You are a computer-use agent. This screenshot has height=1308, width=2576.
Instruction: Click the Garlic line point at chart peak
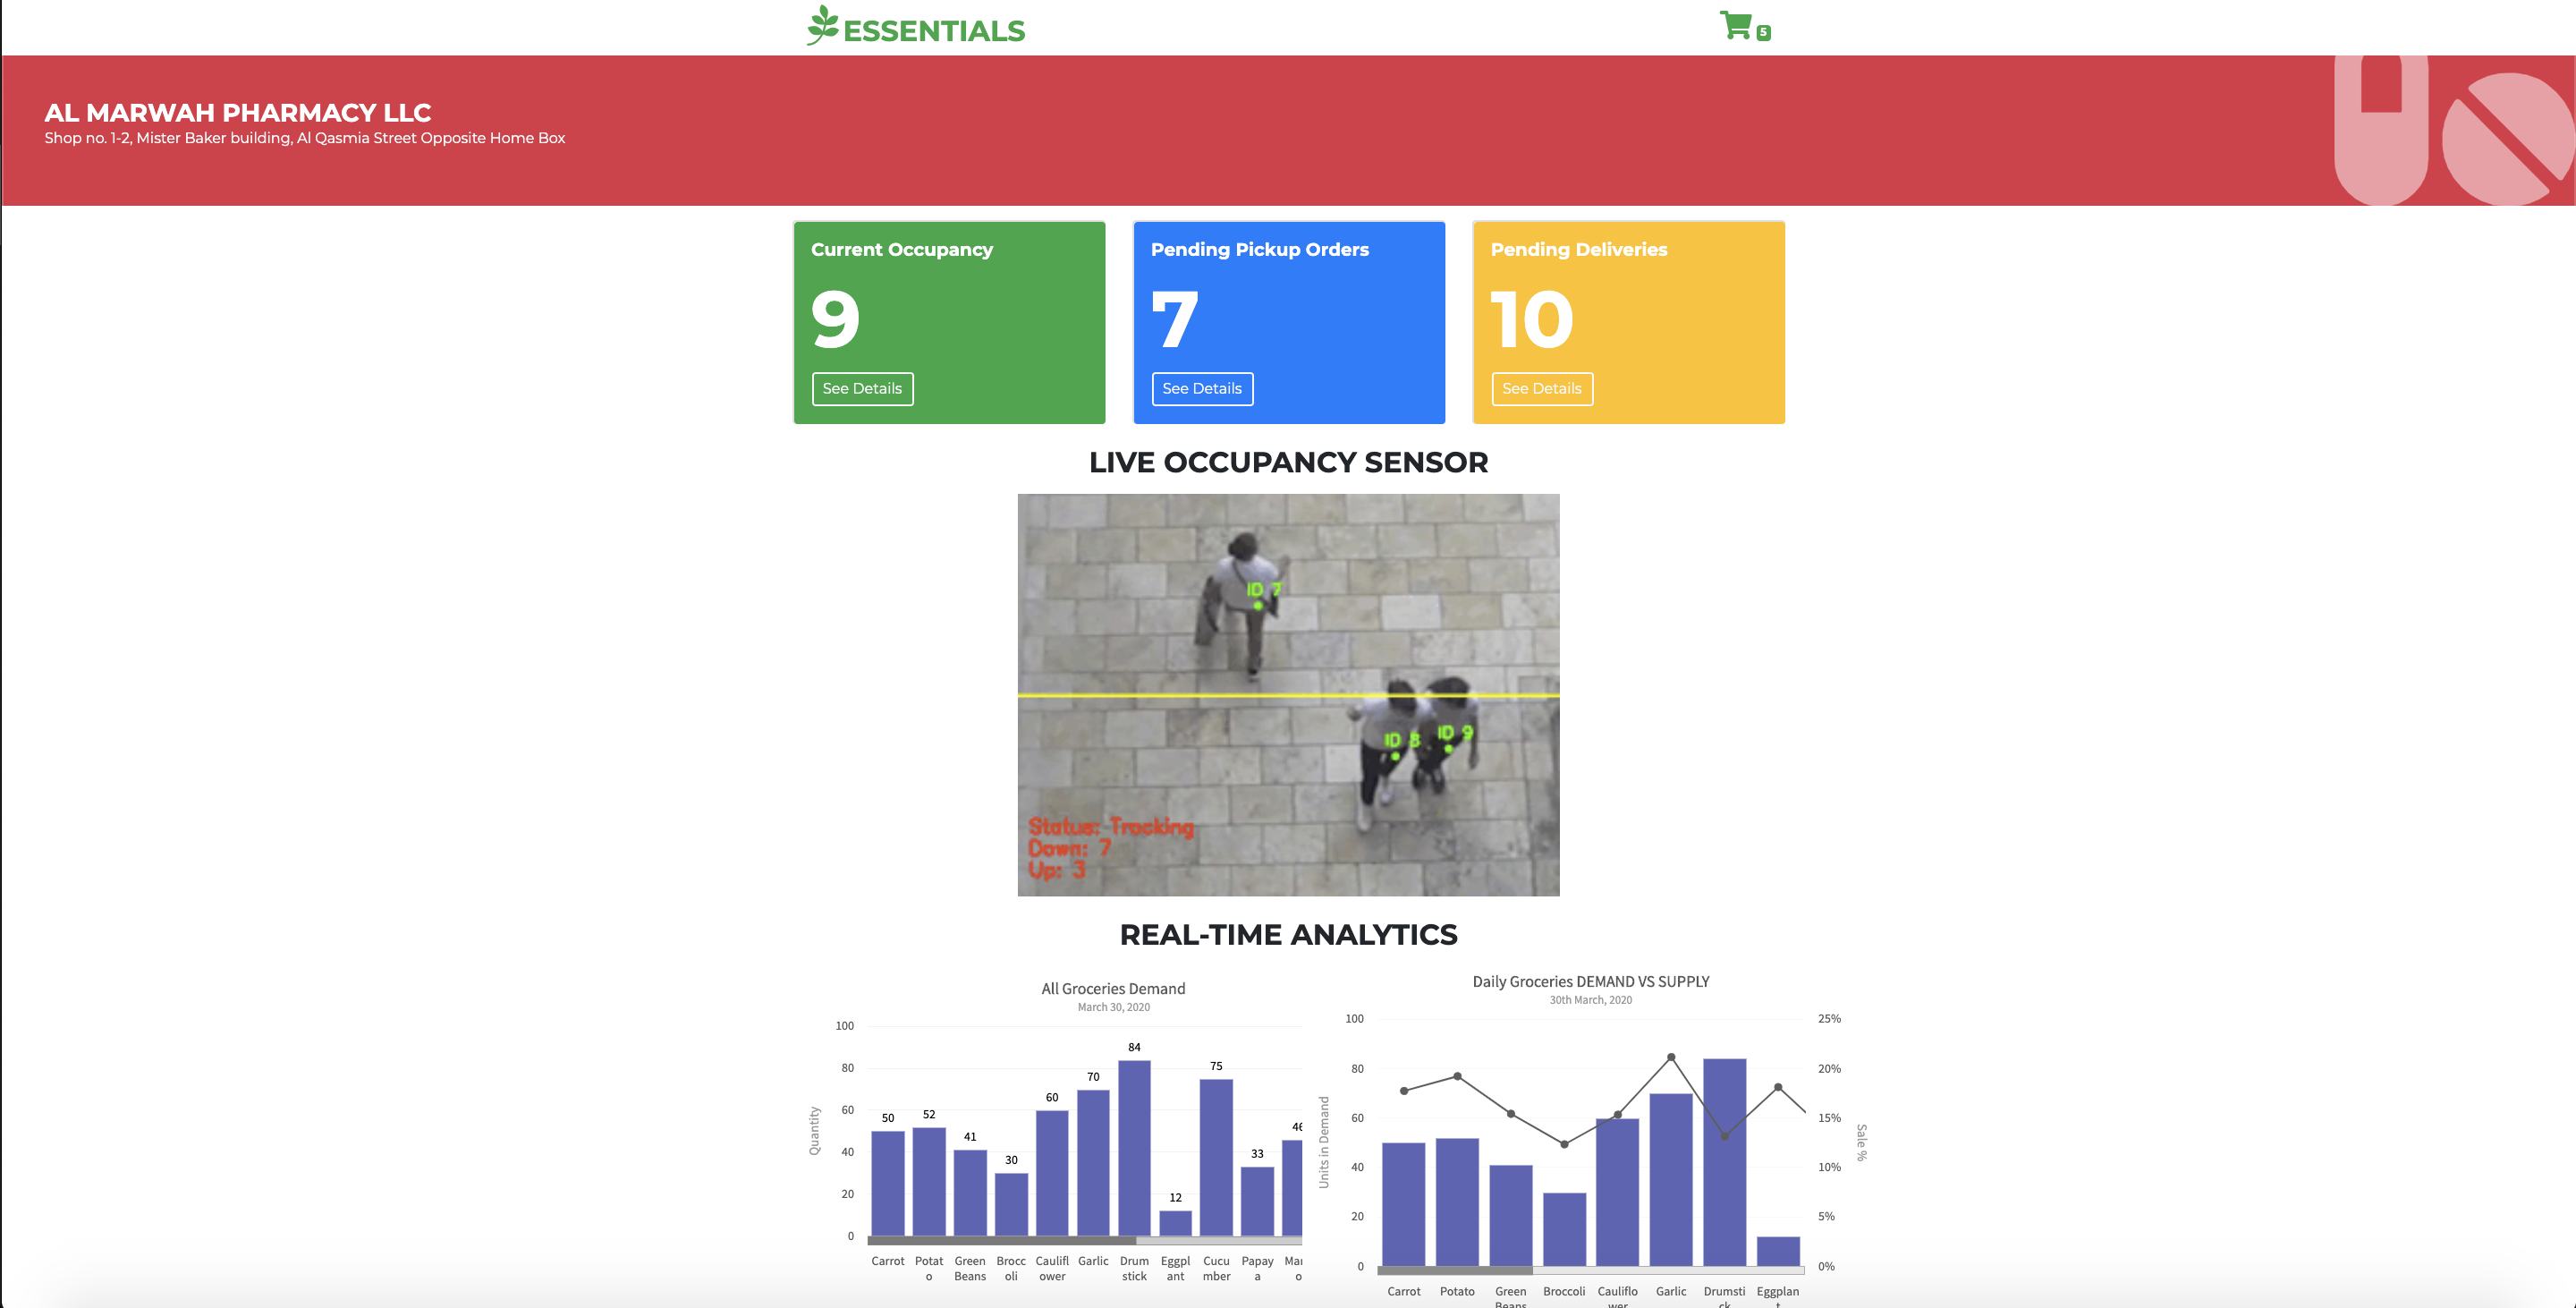1671,1057
